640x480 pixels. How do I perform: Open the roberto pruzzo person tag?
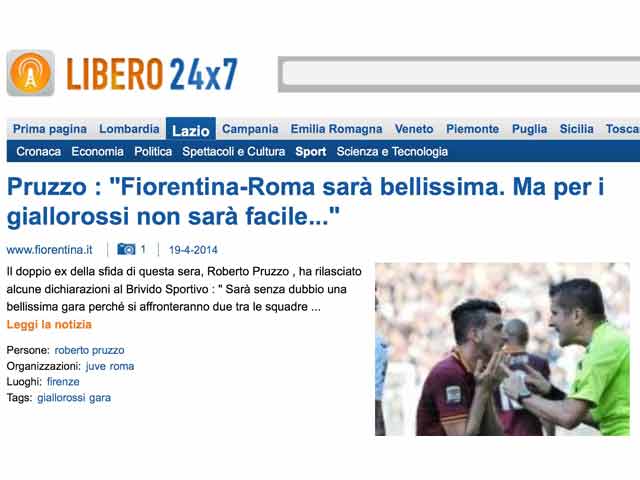pos(89,350)
